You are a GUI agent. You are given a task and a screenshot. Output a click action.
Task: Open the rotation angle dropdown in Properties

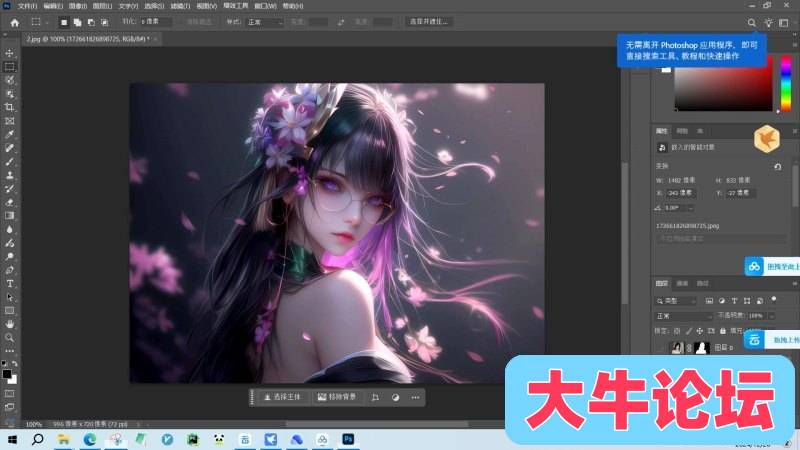(691, 208)
